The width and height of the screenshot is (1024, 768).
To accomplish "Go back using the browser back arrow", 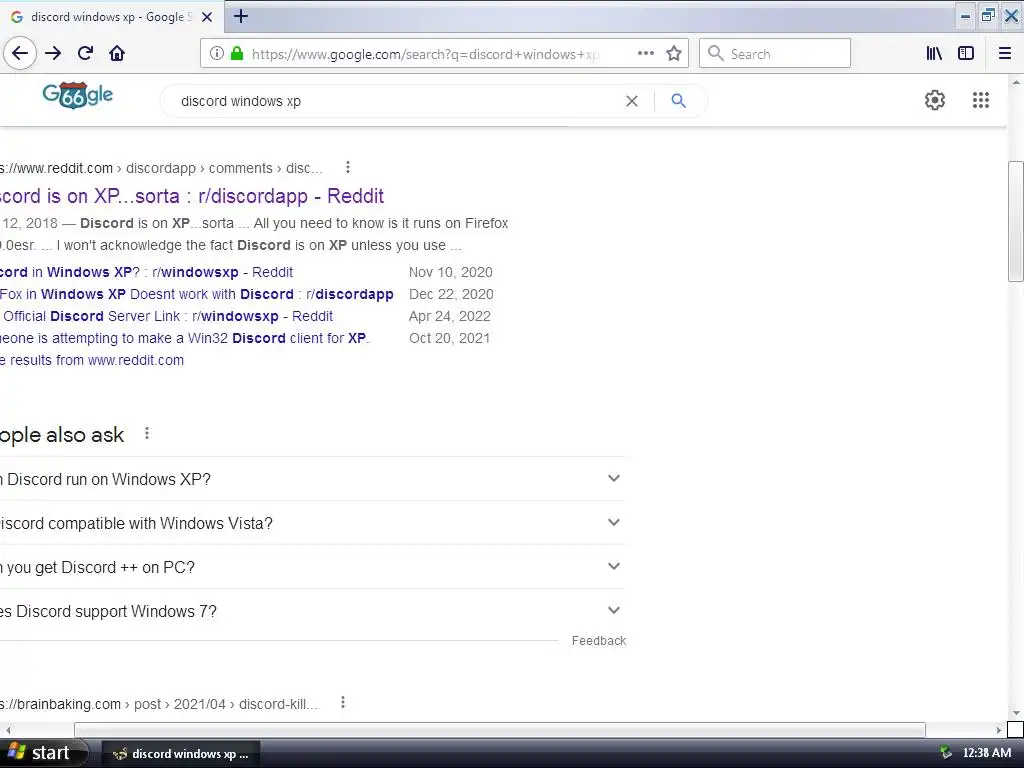I will [20, 54].
